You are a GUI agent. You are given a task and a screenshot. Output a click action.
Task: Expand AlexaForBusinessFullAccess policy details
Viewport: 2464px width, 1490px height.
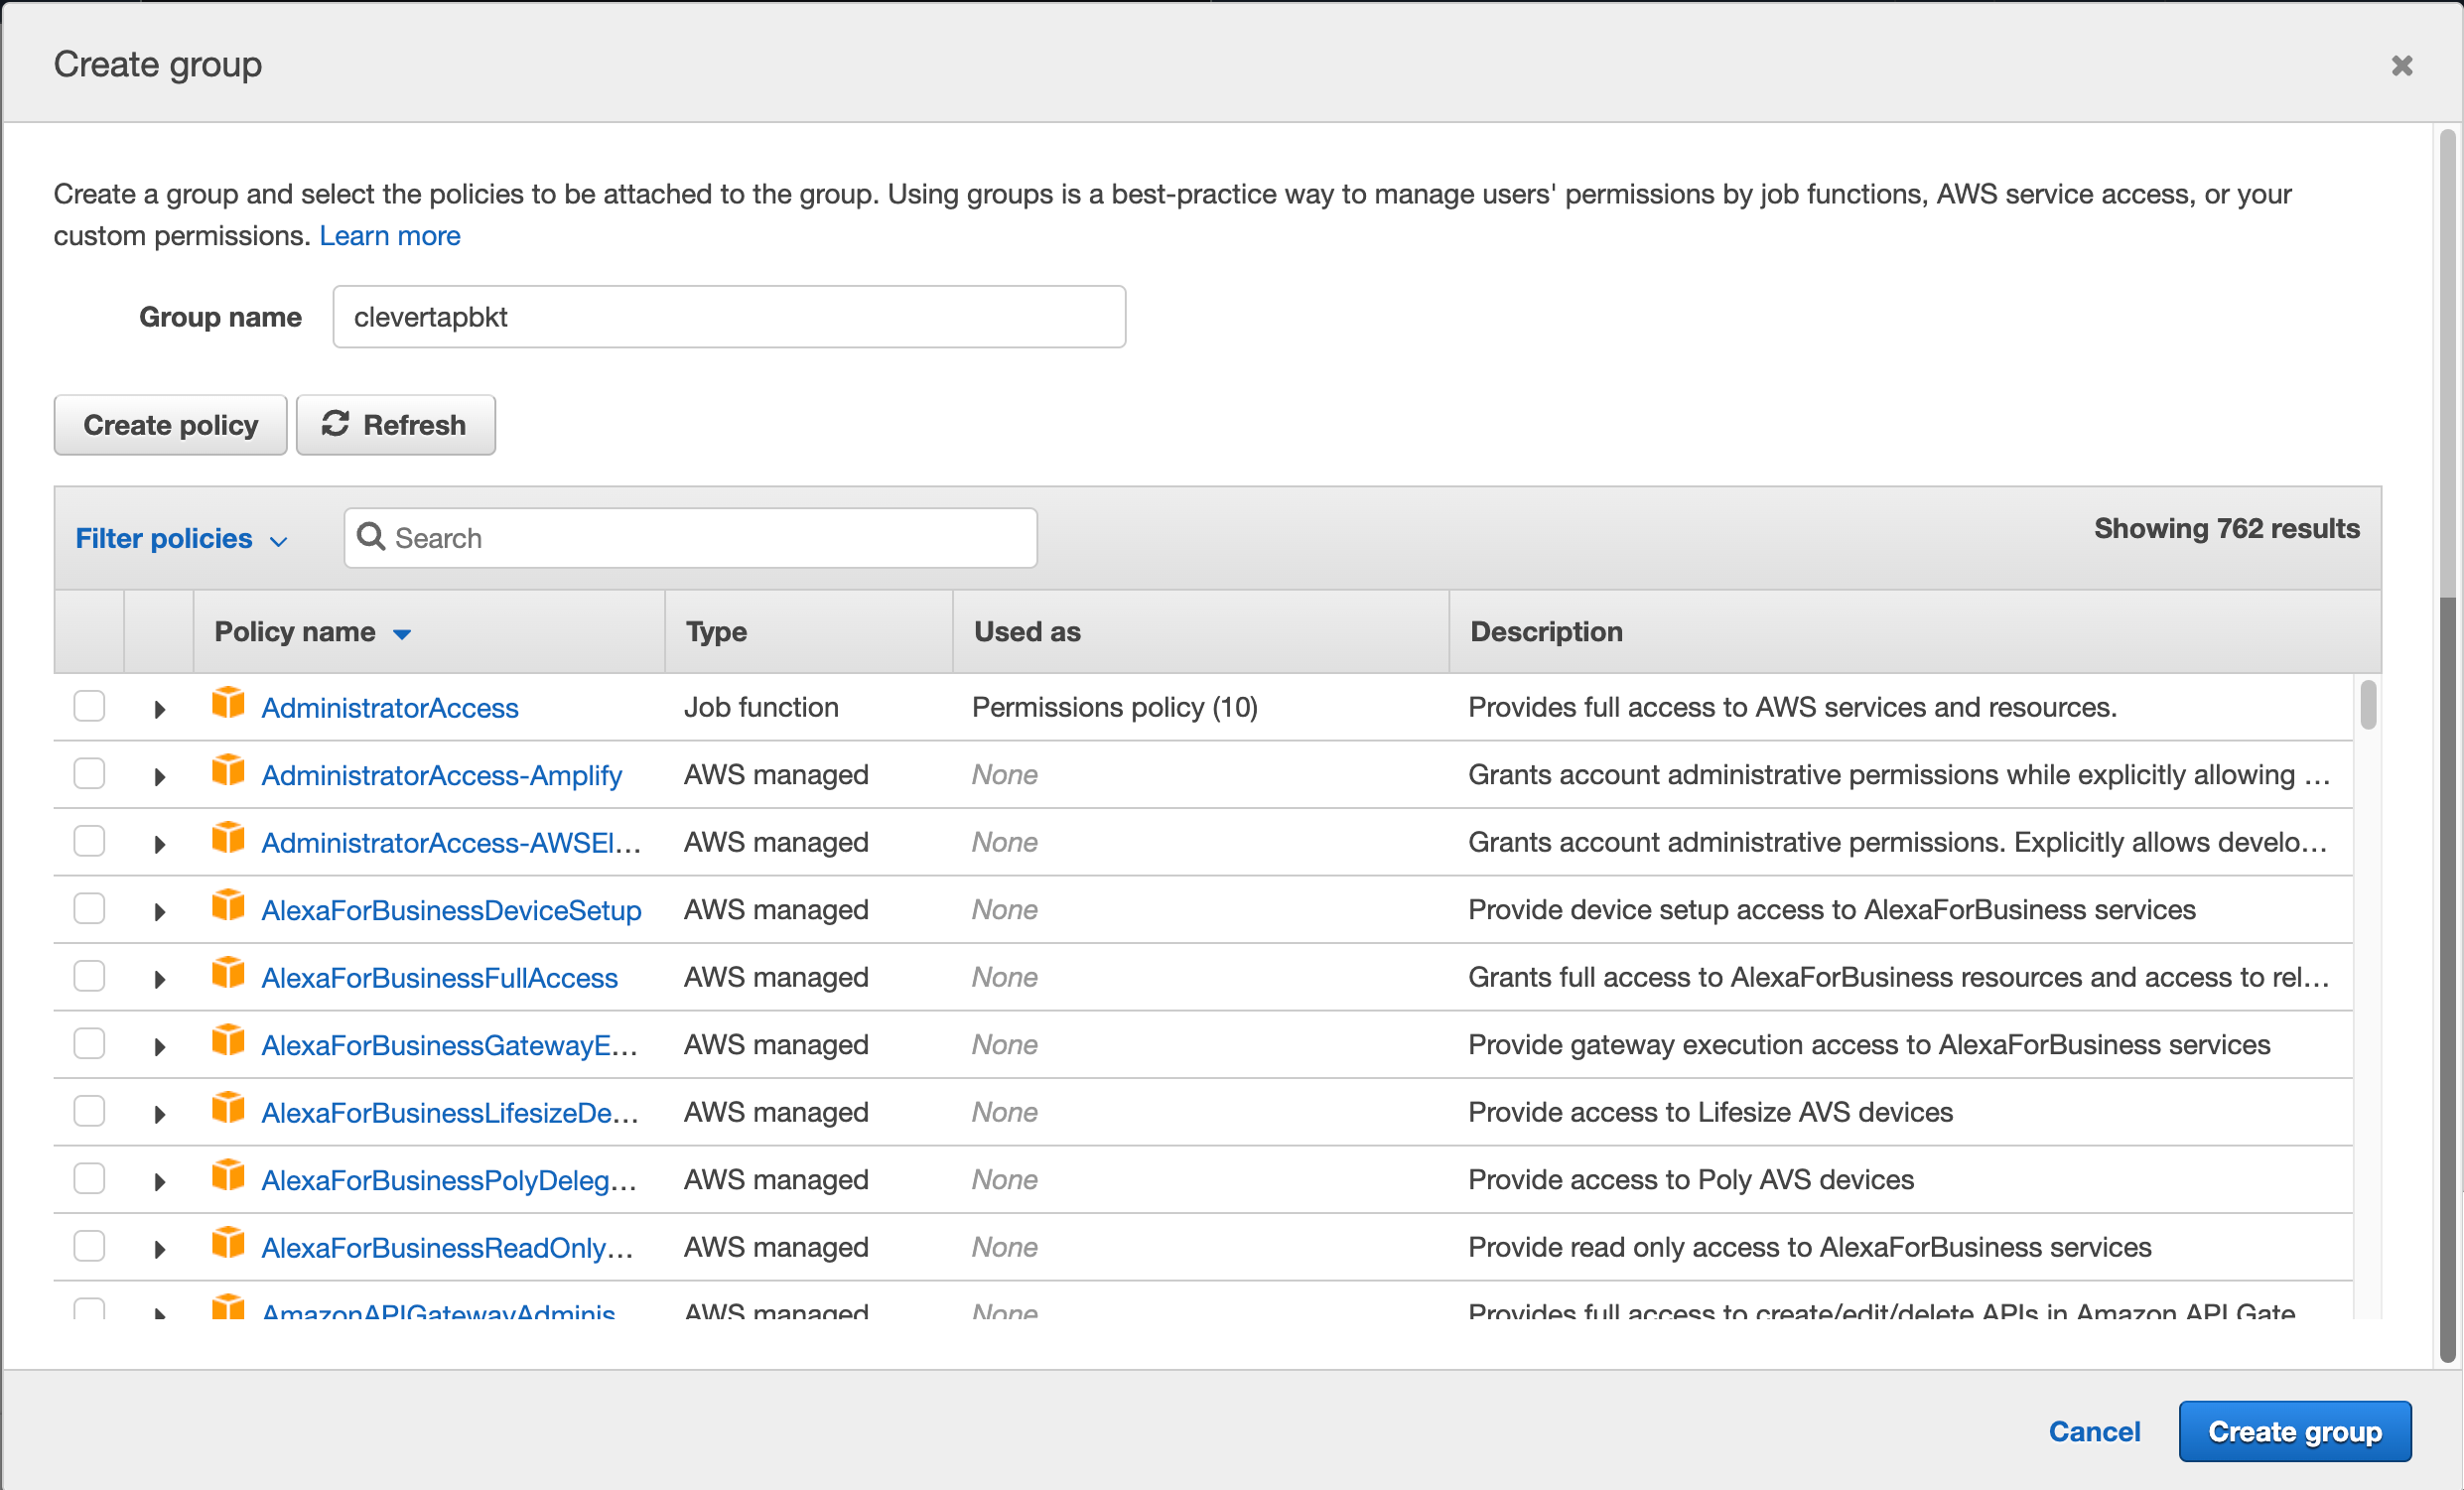click(x=159, y=980)
